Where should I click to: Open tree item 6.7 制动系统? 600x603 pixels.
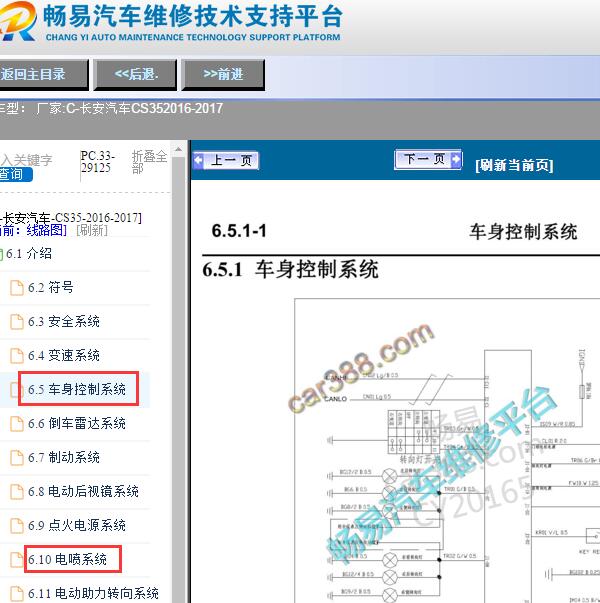pyautogui.click(x=63, y=457)
